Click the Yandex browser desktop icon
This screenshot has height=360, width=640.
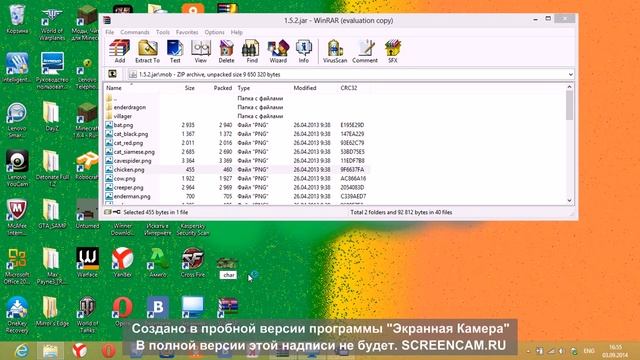pyautogui.click(x=122, y=262)
